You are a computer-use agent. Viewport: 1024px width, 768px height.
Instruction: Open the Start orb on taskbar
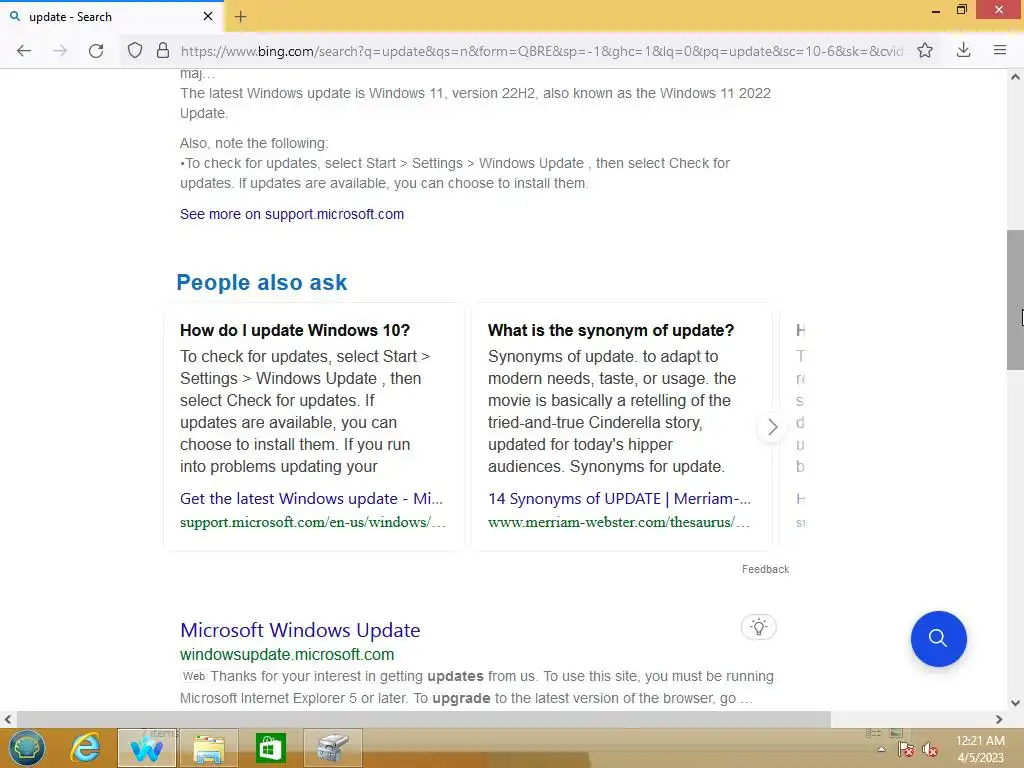[27, 748]
